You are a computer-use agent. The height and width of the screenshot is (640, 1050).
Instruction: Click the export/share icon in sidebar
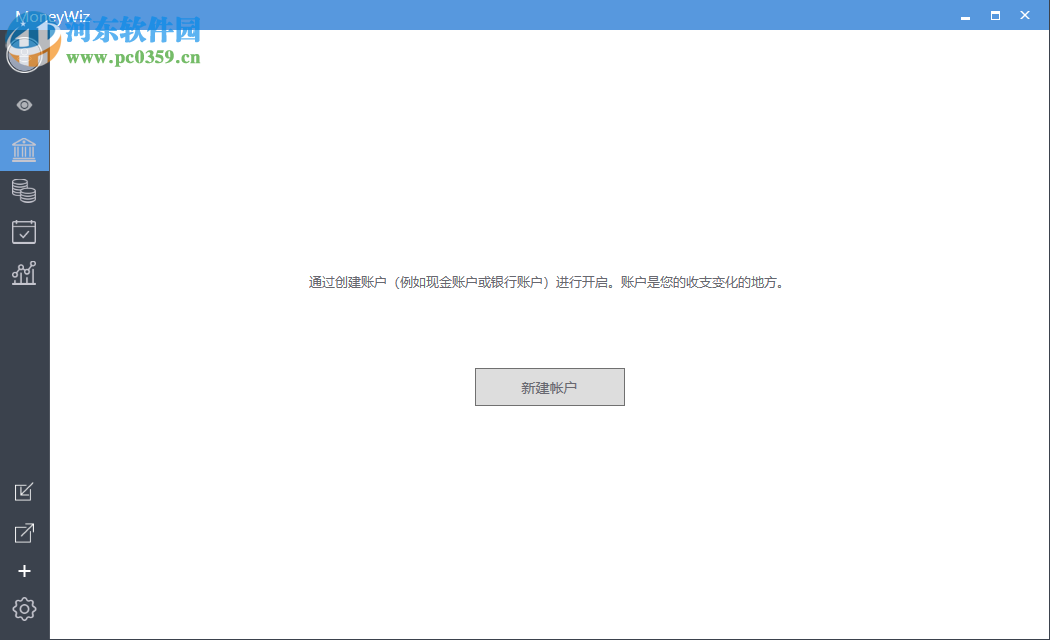[x=24, y=532]
